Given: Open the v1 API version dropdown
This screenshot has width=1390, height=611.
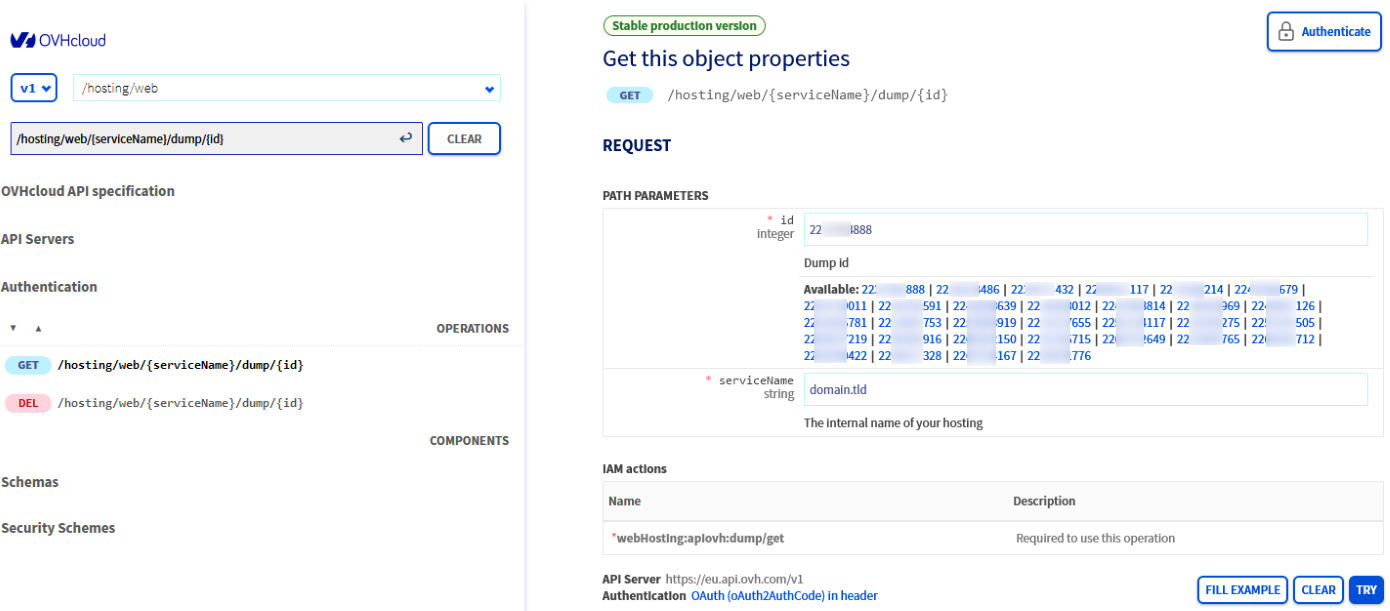Looking at the screenshot, I should pos(34,88).
